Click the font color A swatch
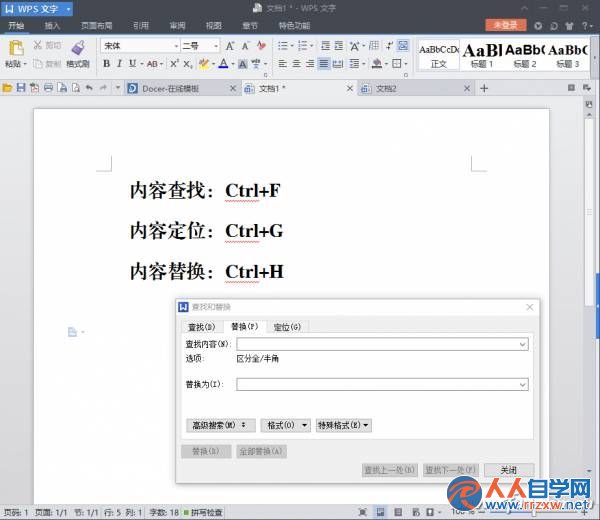The height and width of the screenshot is (520, 600). [223, 64]
